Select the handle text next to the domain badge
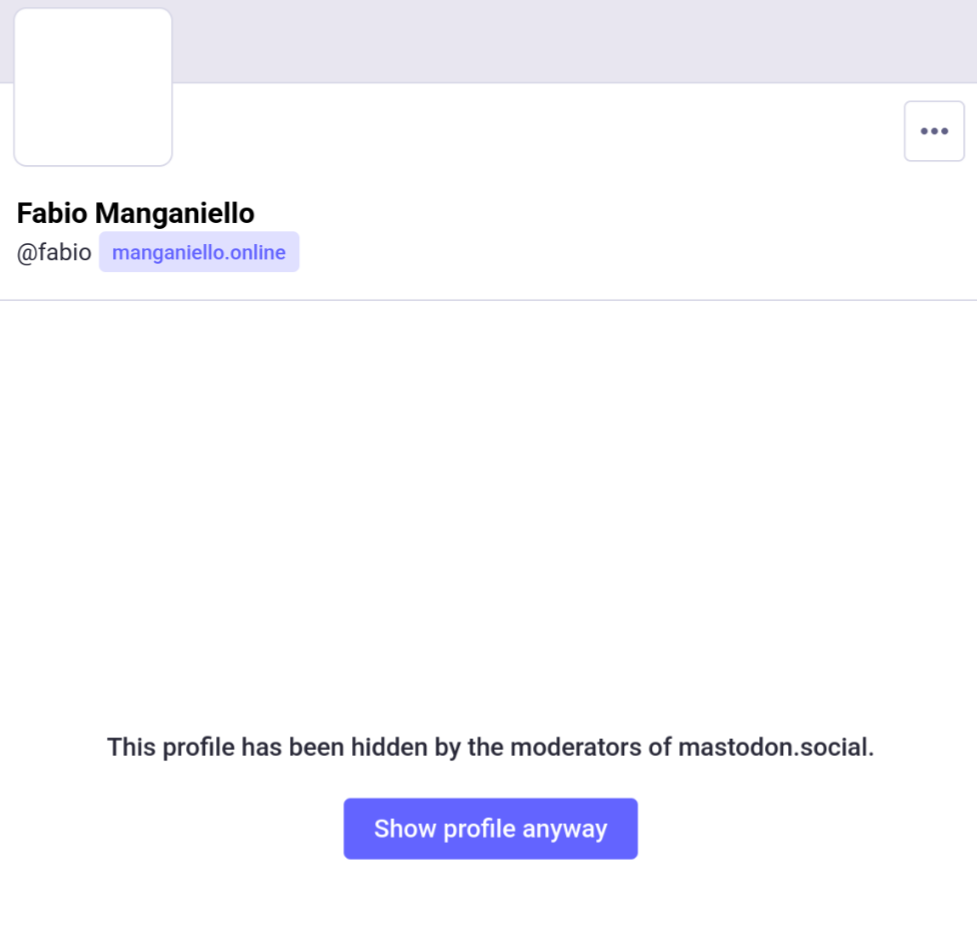This screenshot has height=929, width=977. click(54, 253)
